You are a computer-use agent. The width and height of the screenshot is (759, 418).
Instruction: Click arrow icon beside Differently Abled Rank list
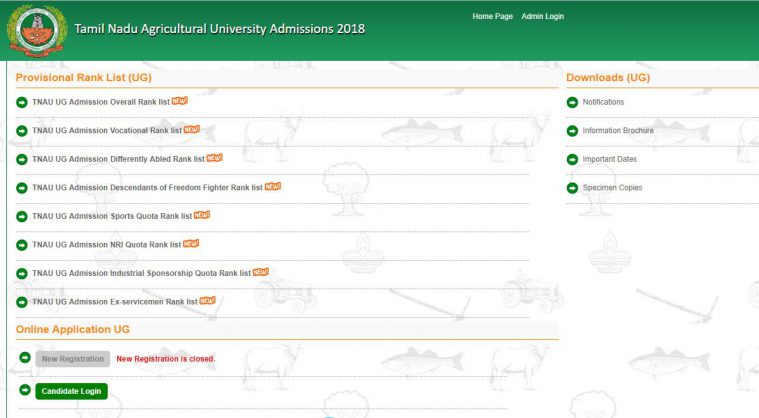point(22,159)
